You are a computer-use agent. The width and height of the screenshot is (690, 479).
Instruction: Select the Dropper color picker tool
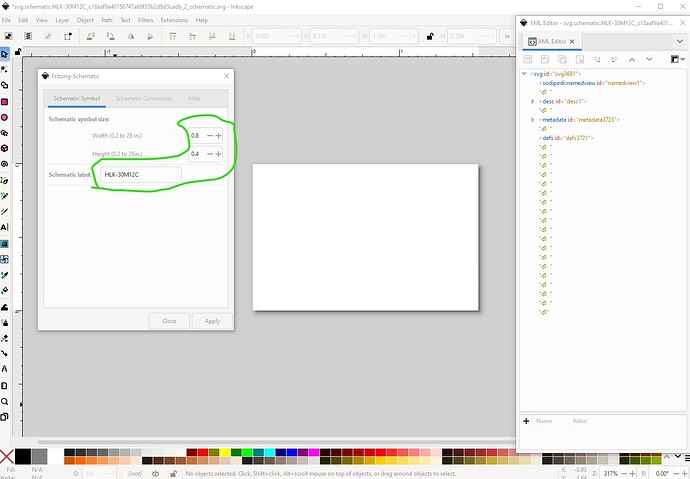[x=4, y=275]
